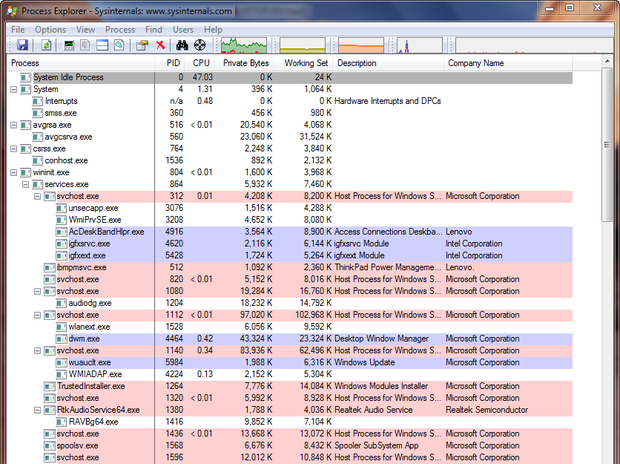
Task: Click the Save toolbar icon
Action: (x=23, y=45)
